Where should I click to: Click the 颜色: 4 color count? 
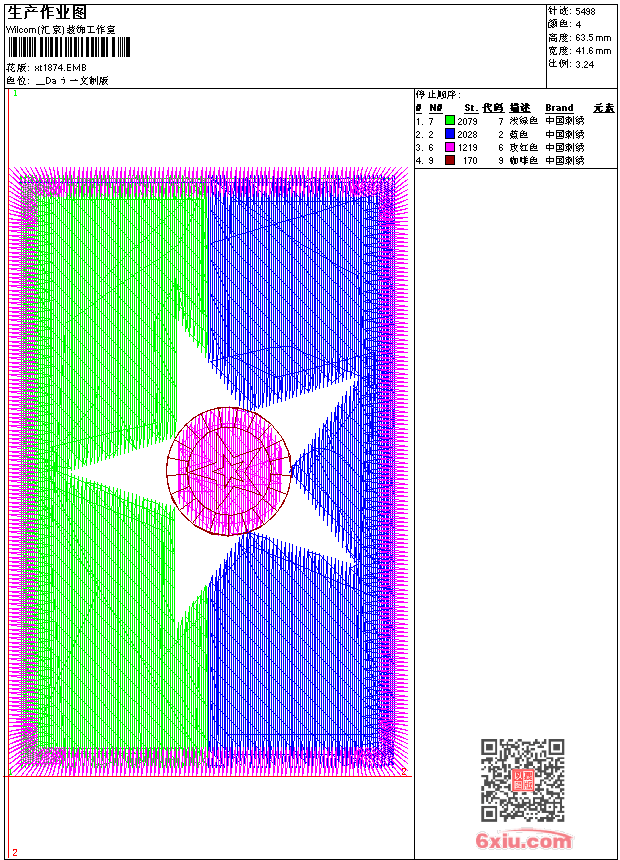(564, 24)
